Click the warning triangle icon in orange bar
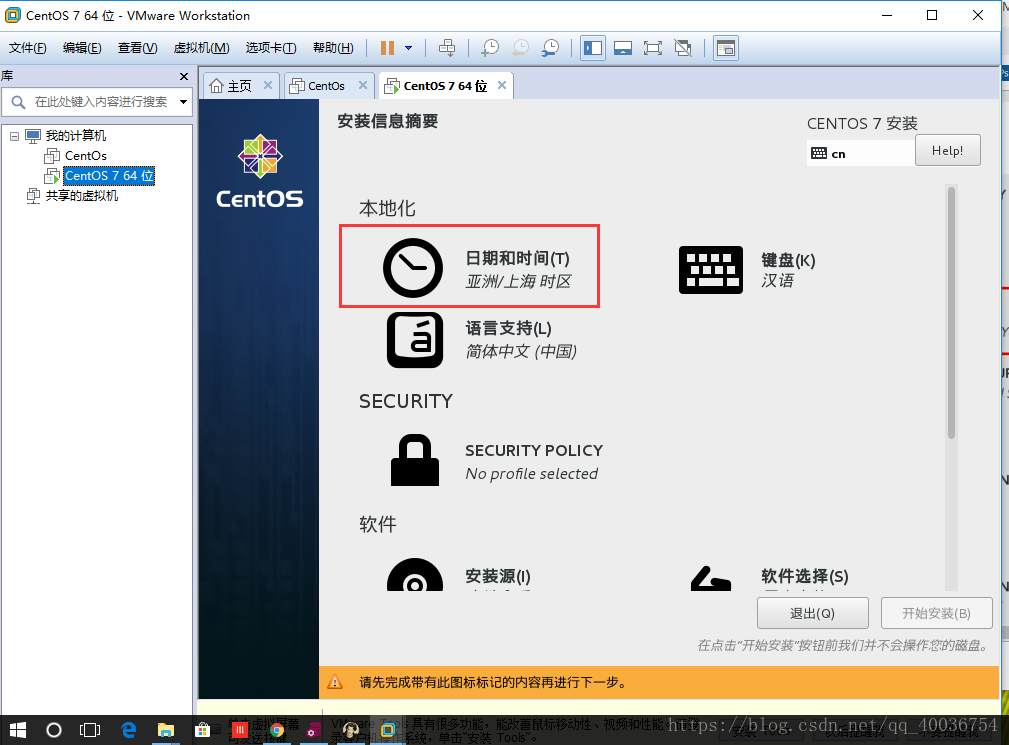Viewport: 1009px width, 745px height. (335, 682)
